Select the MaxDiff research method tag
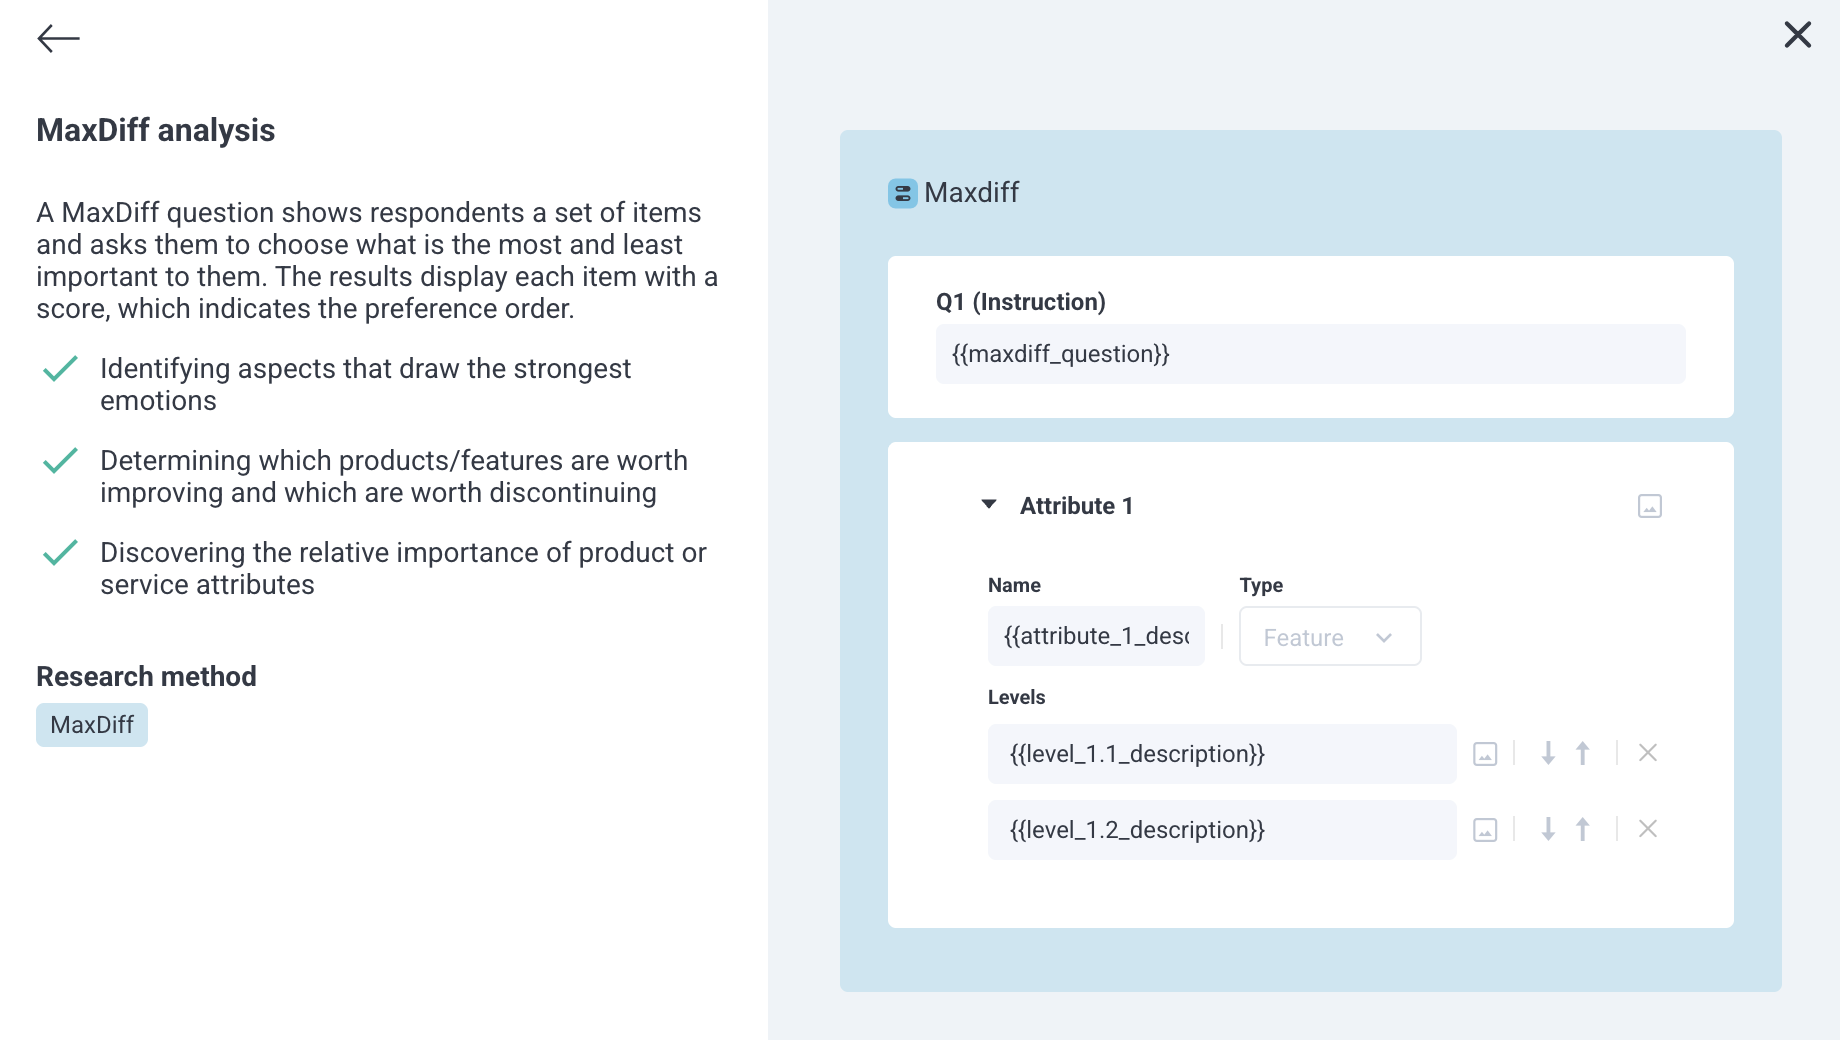1840x1040 pixels. pyautogui.click(x=91, y=725)
